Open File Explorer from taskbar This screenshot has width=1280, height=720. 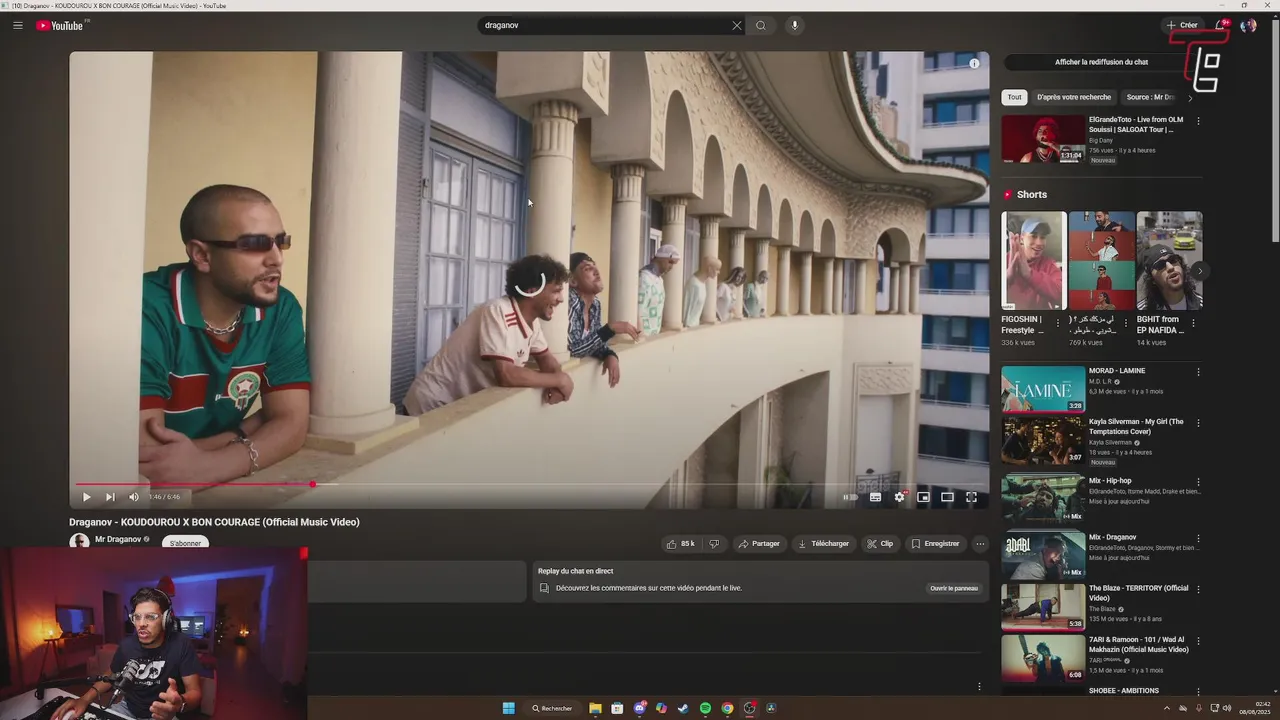click(x=595, y=708)
